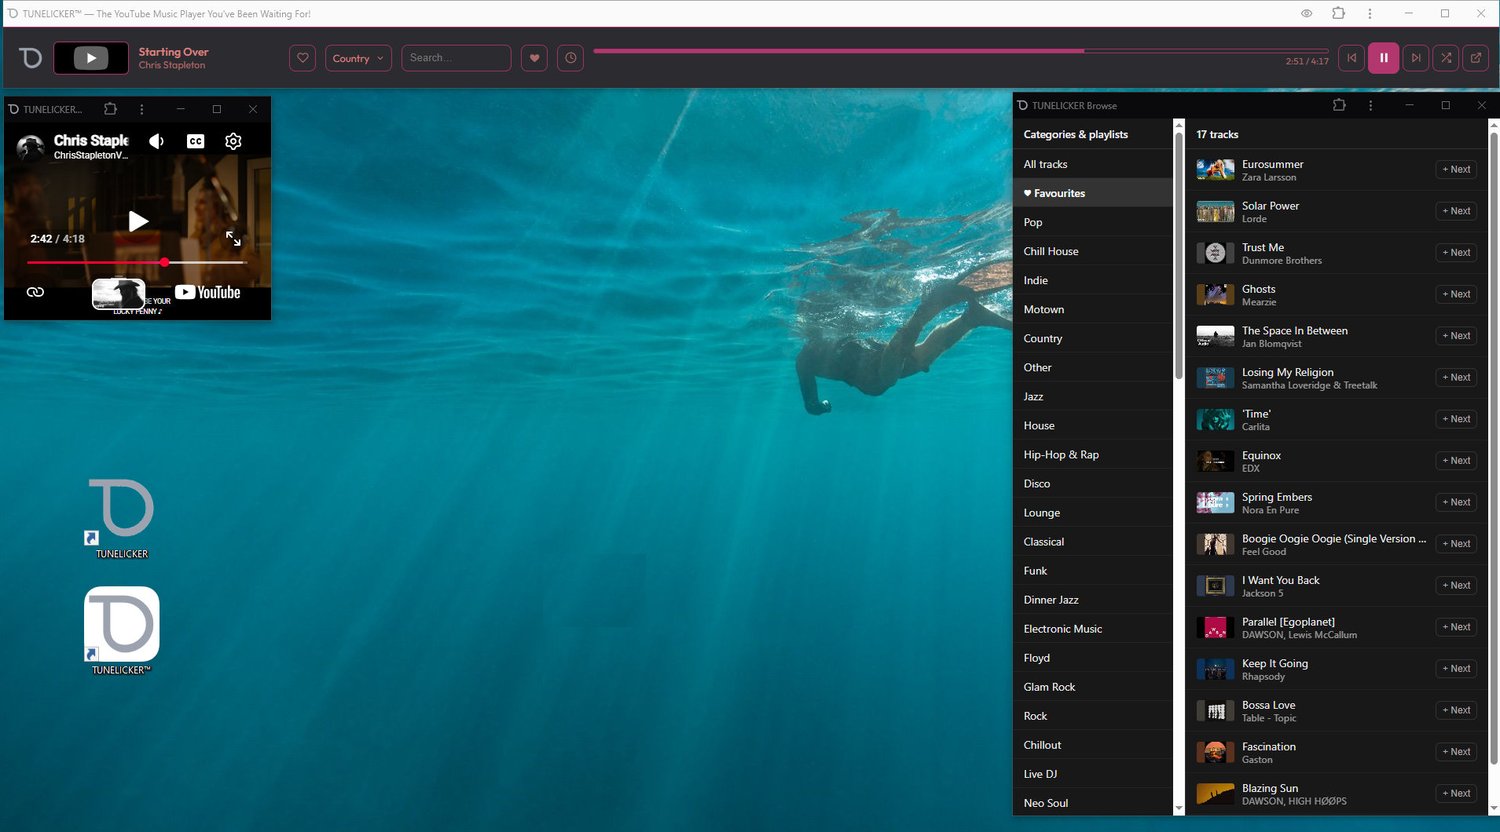Select All tracks in the categories list
This screenshot has width=1500, height=832.
click(1093, 164)
